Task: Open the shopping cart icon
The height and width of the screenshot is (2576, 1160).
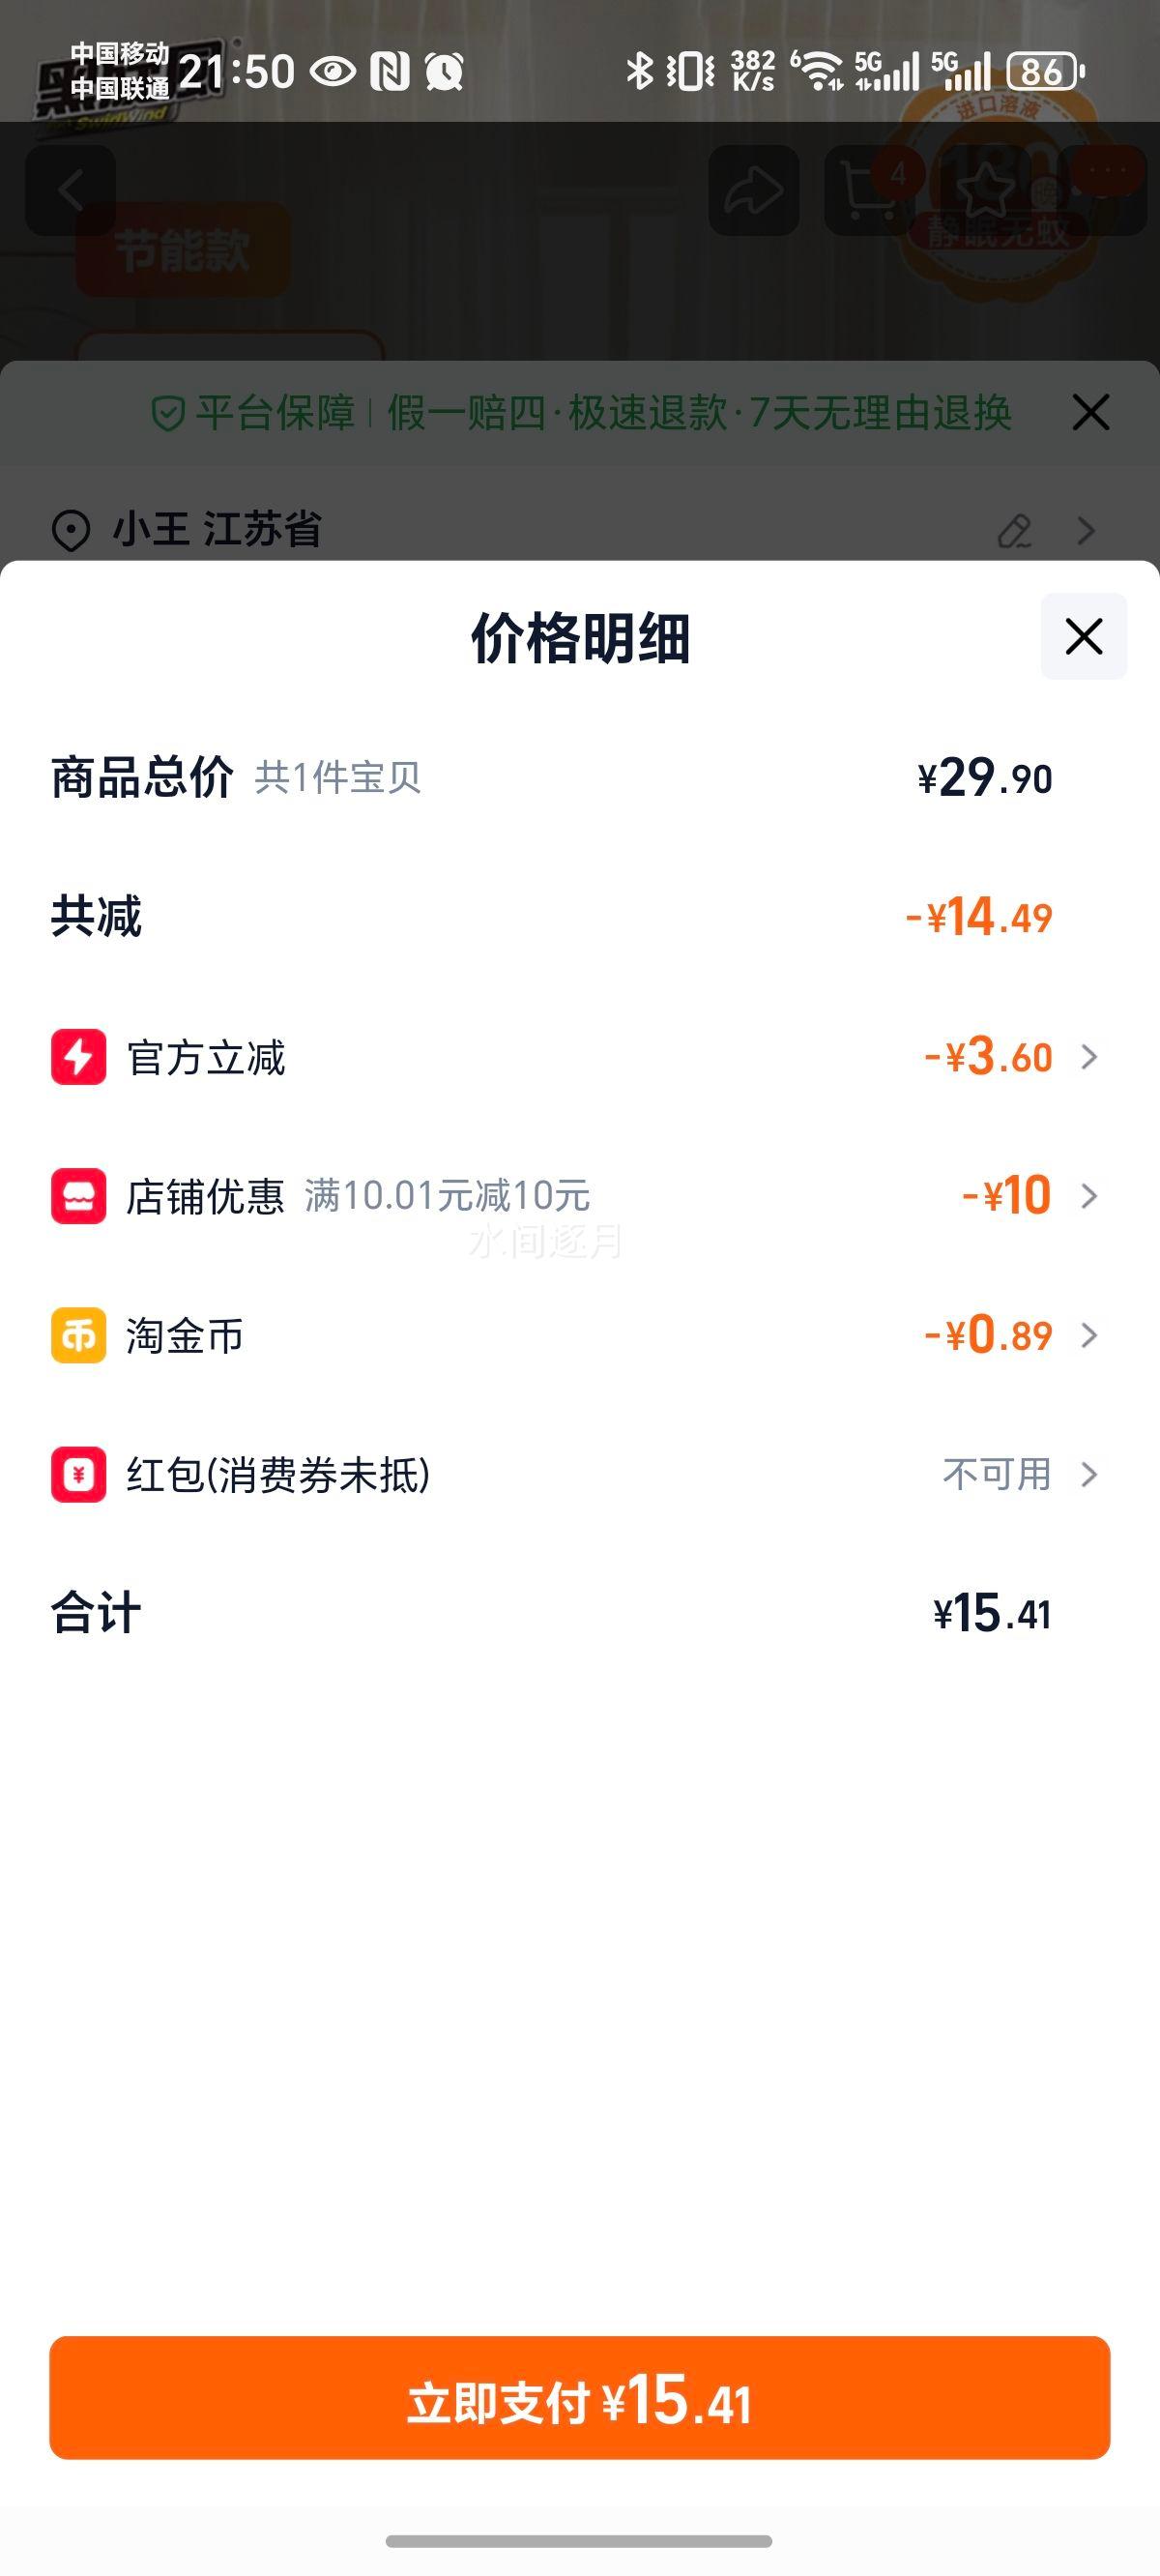Action: coord(868,190)
